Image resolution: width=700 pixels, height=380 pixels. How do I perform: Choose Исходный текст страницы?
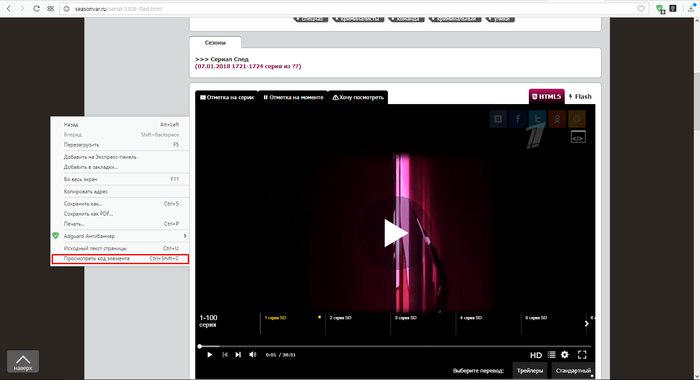[x=121, y=248]
